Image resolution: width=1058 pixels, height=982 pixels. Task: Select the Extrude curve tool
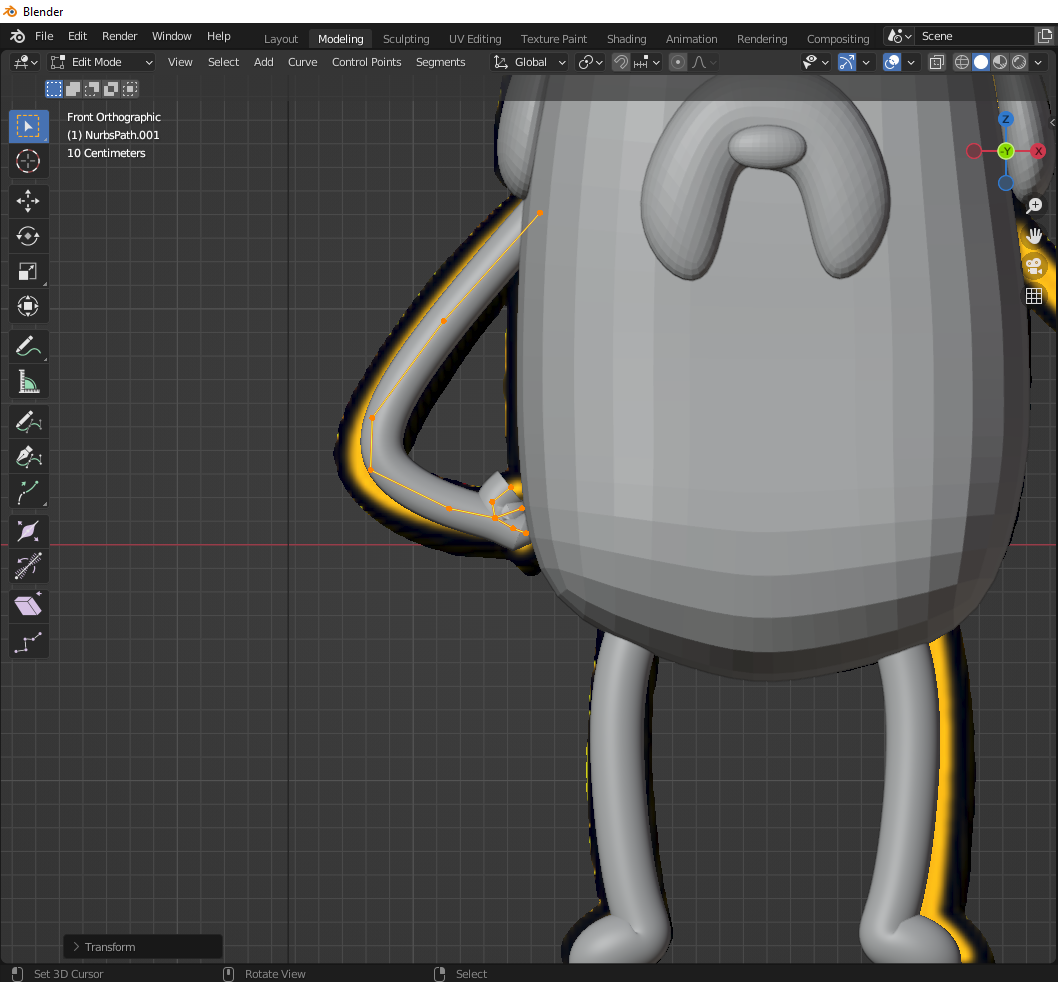tap(28, 492)
